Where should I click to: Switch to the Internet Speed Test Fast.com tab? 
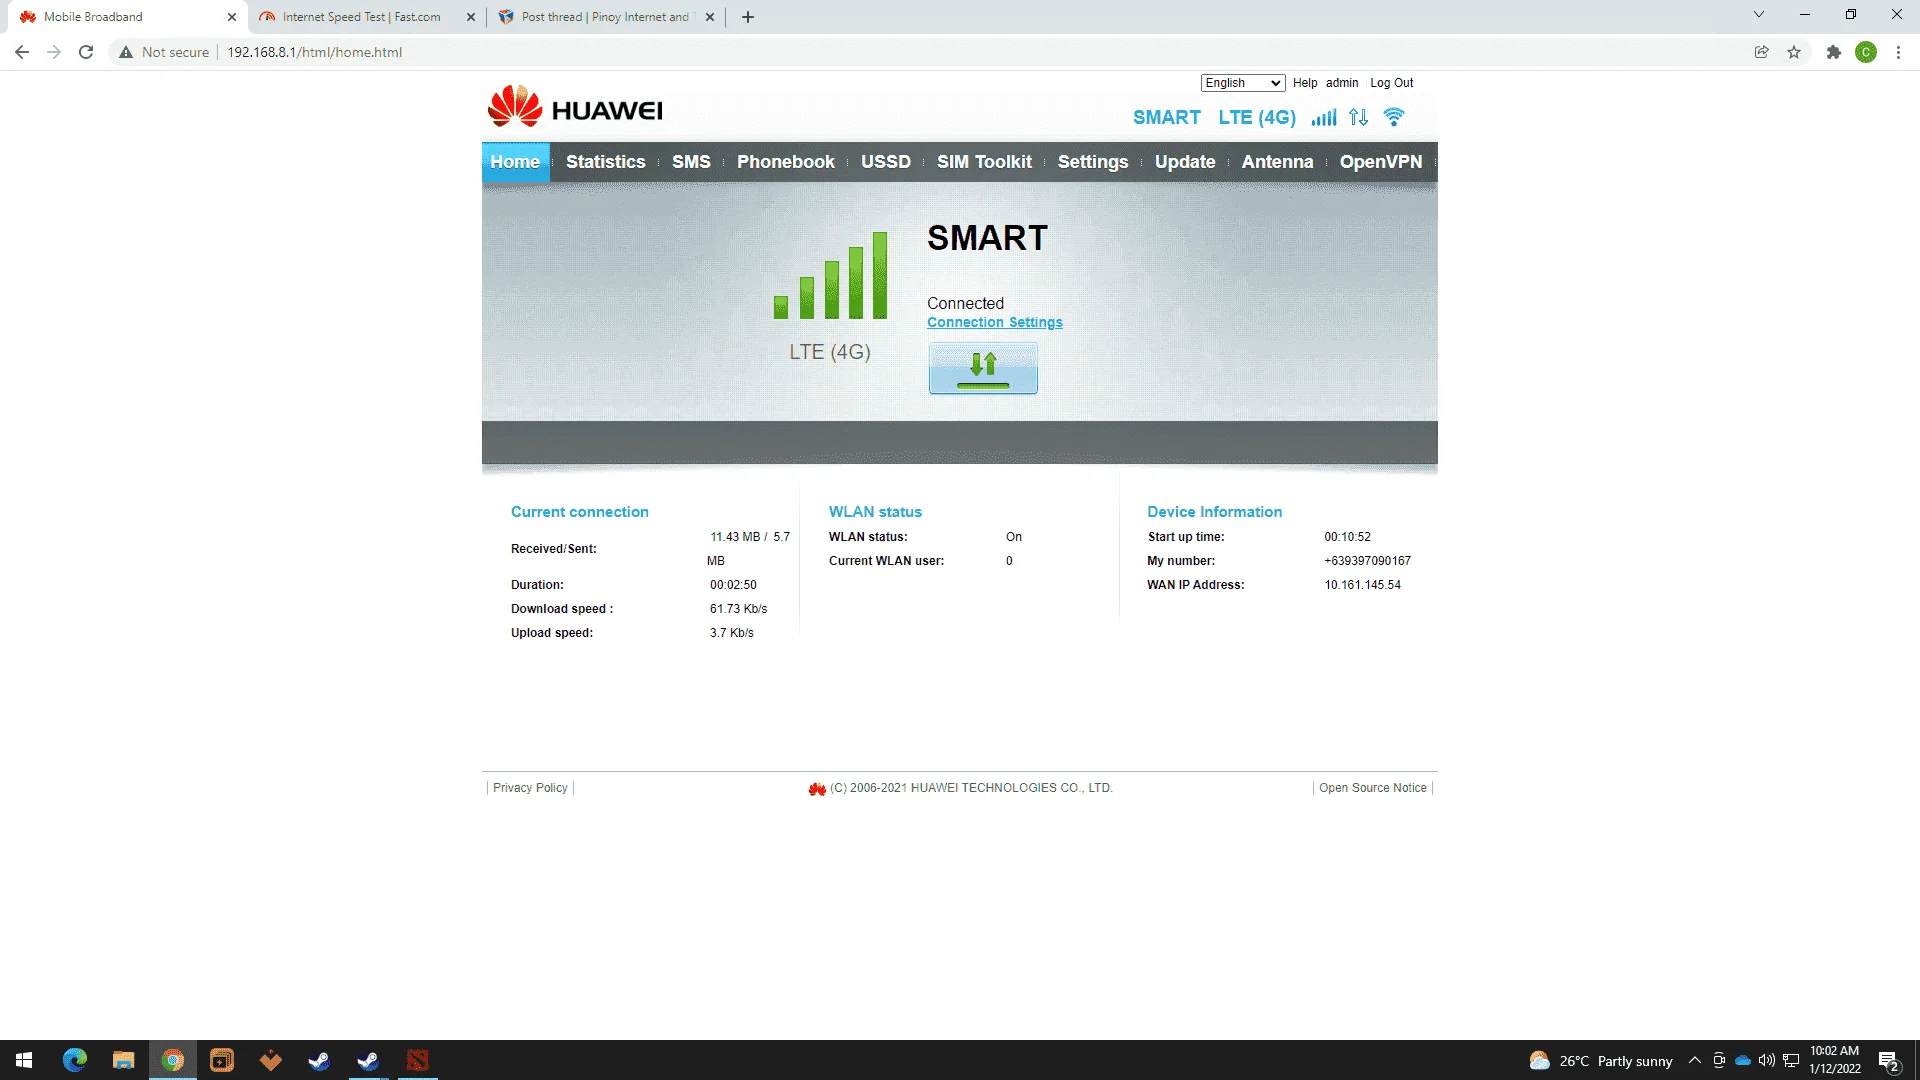360,17
